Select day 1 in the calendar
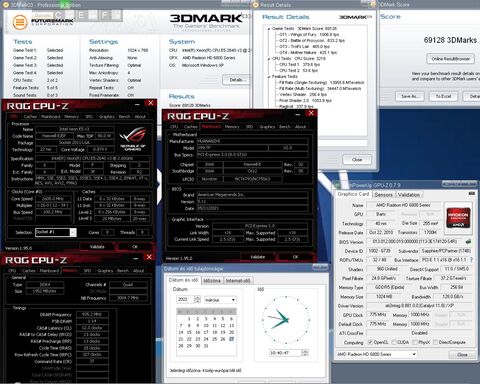480x384 pixels. 189,319
